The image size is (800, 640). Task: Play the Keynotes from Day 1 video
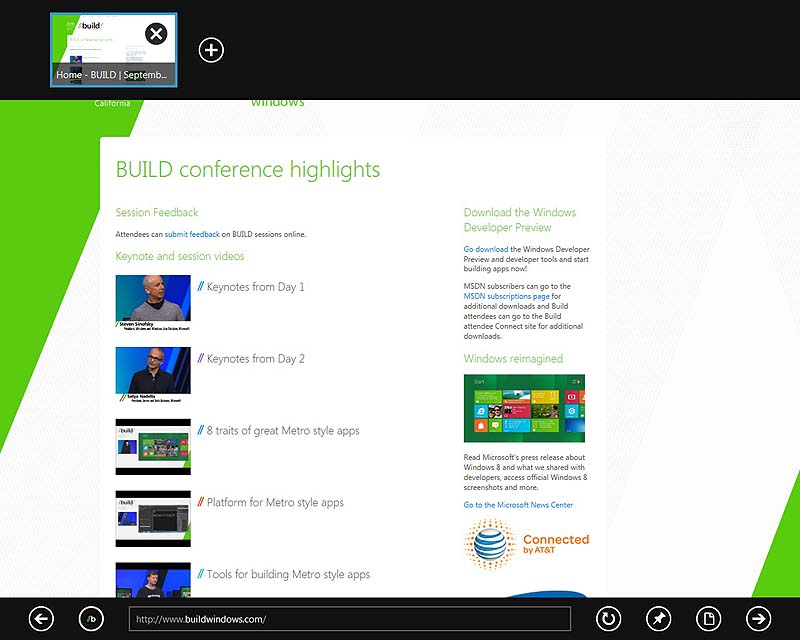point(152,301)
